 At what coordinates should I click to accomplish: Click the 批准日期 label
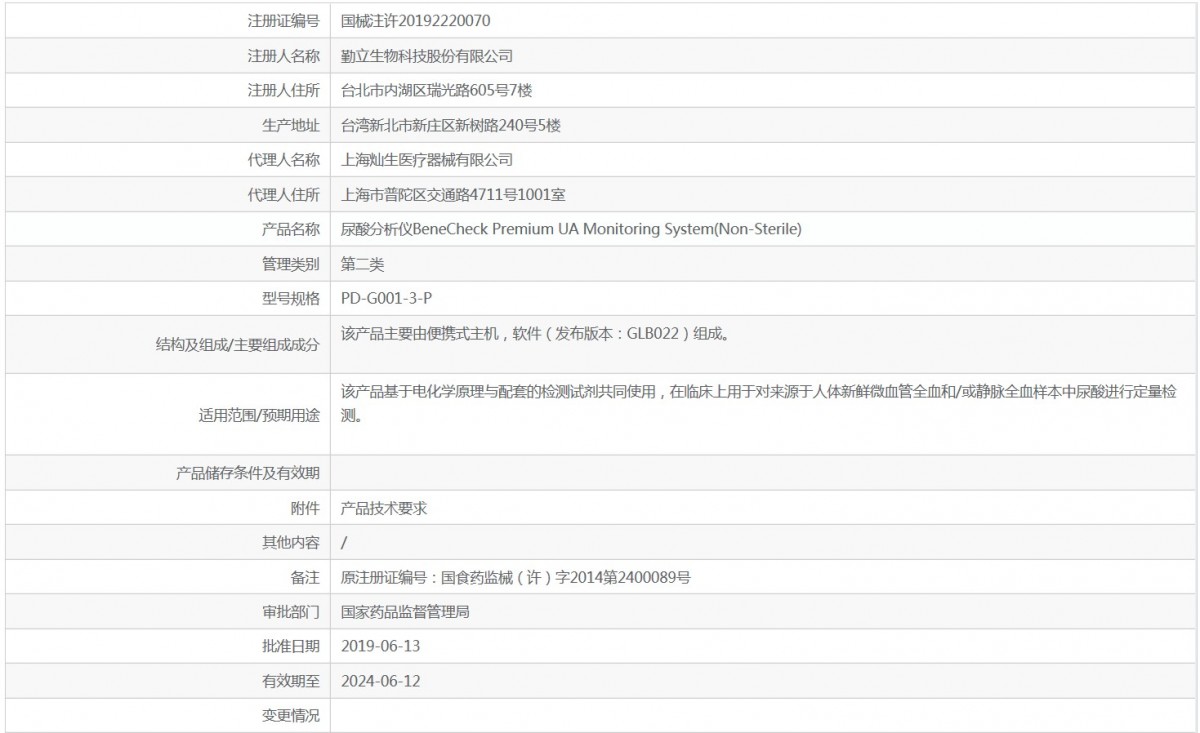coord(291,646)
